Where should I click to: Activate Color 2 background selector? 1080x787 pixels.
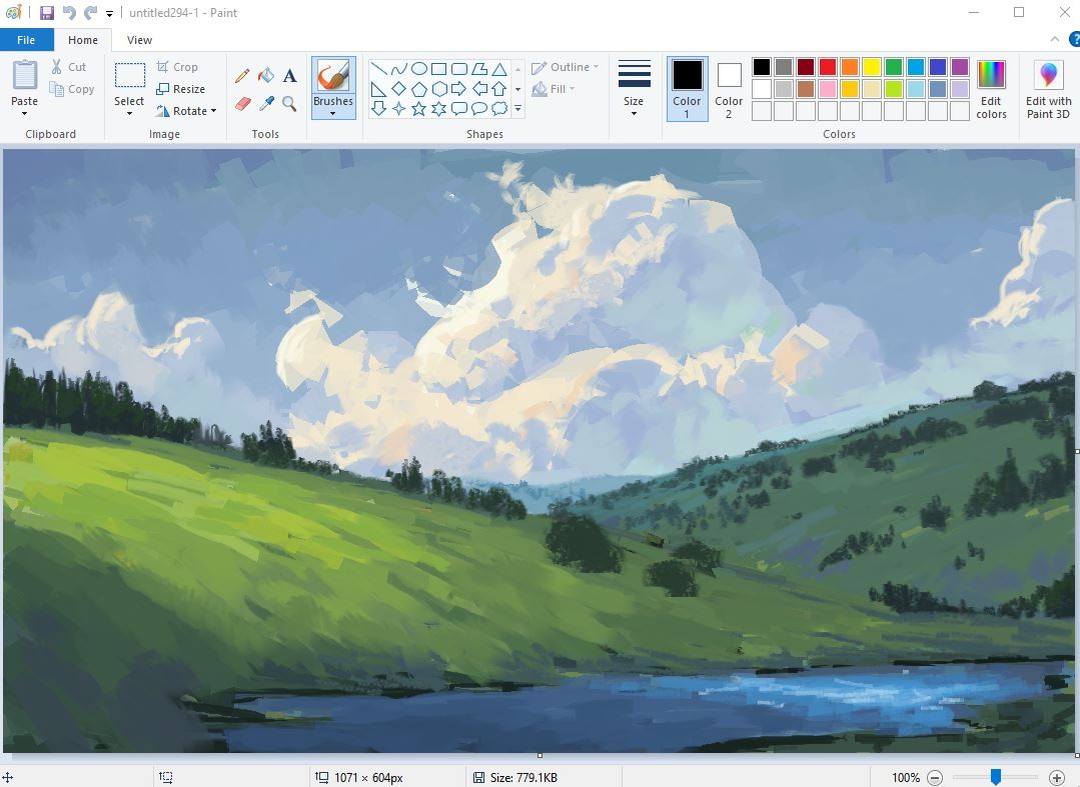(729, 90)
